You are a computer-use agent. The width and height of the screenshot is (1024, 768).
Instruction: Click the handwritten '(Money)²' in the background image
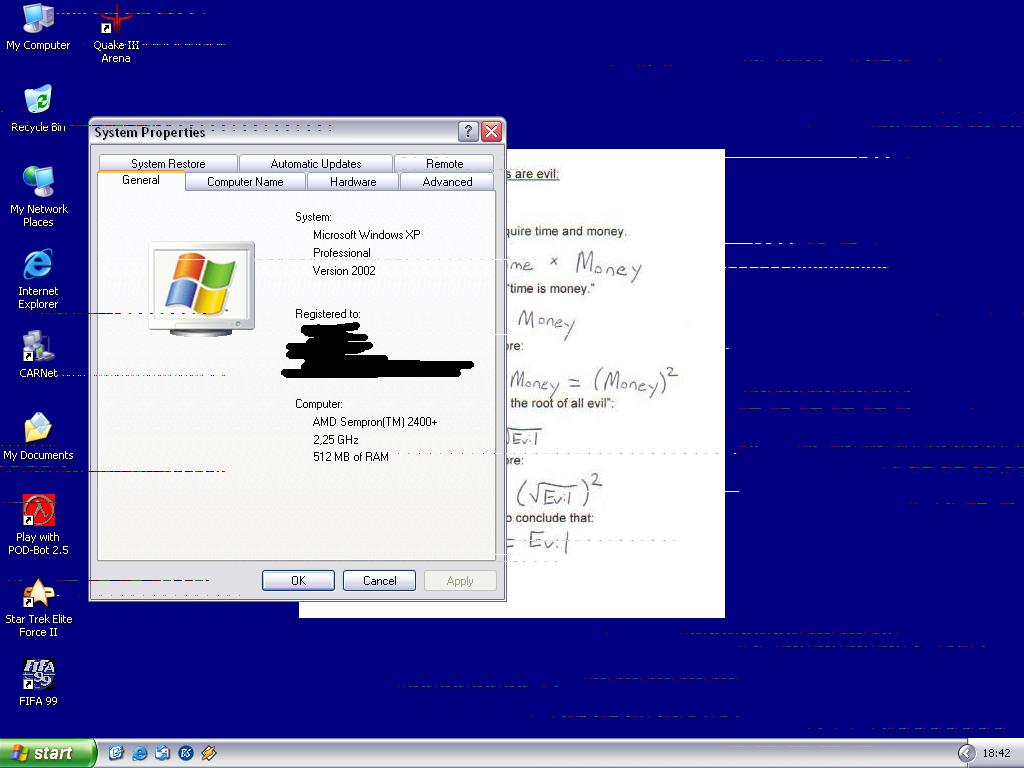pos(635,381)
